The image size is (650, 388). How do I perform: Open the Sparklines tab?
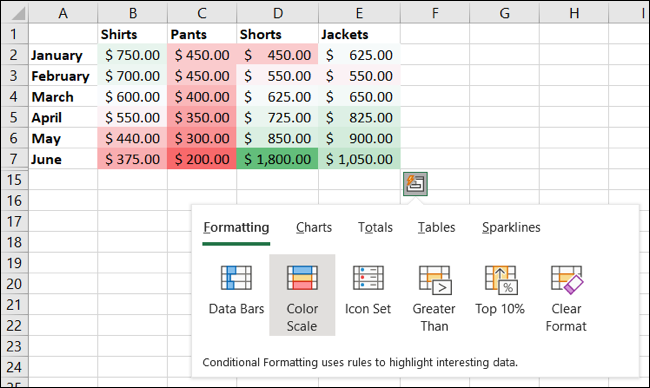[511, 227]
